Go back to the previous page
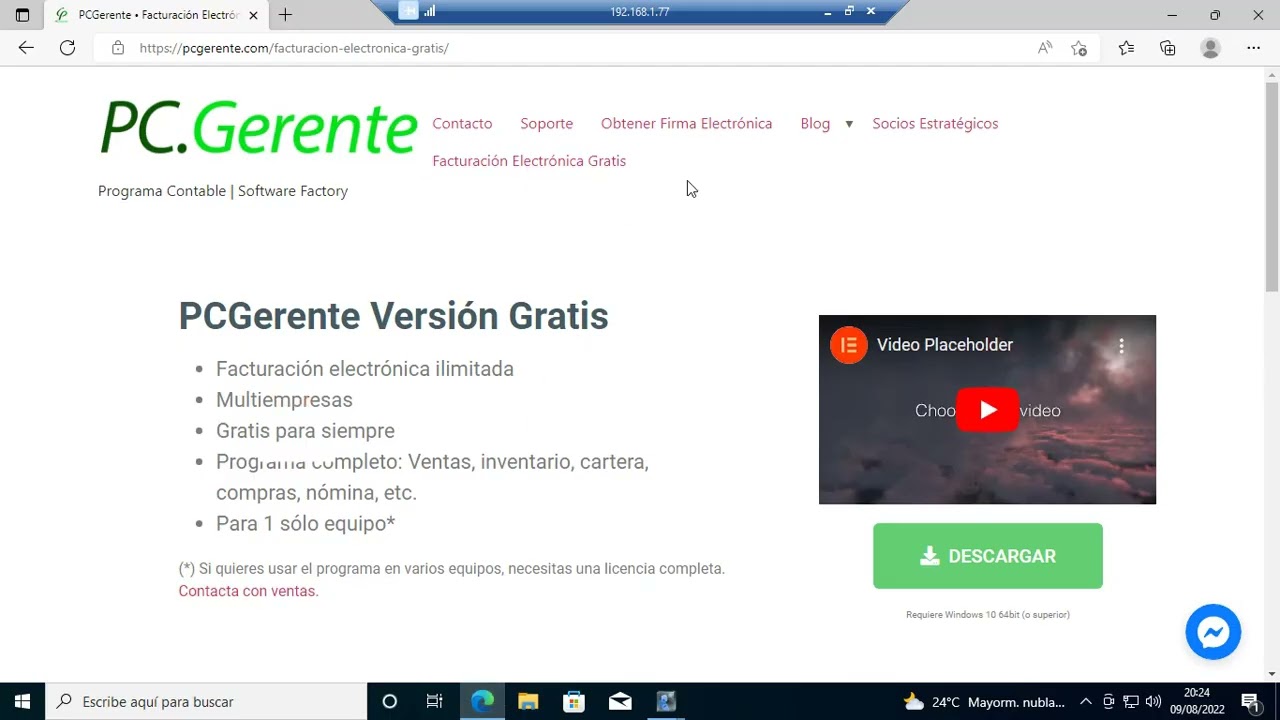Viewport: 1280px width, 720px height. click(26, 48)
